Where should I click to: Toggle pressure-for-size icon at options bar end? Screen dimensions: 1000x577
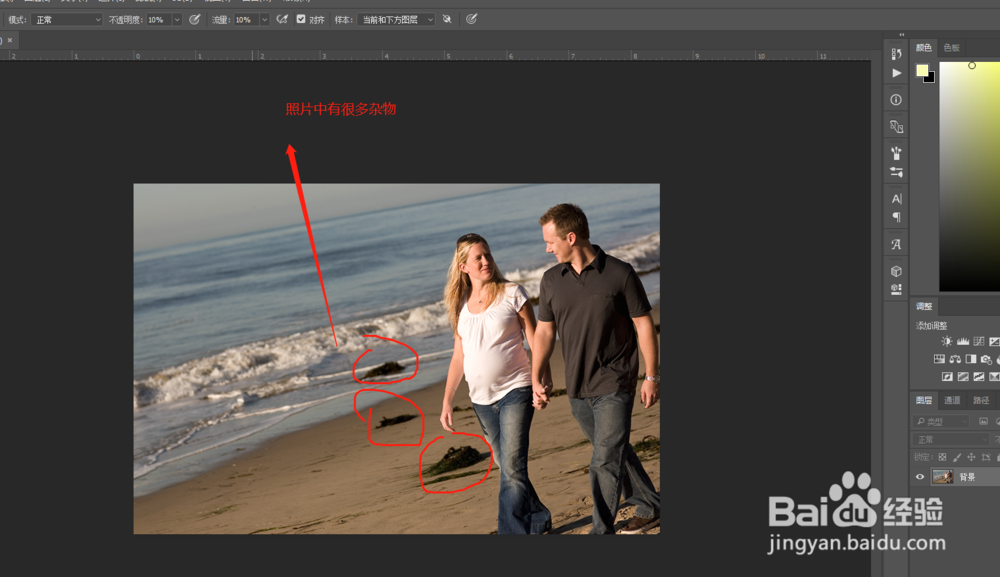point(471,19)
